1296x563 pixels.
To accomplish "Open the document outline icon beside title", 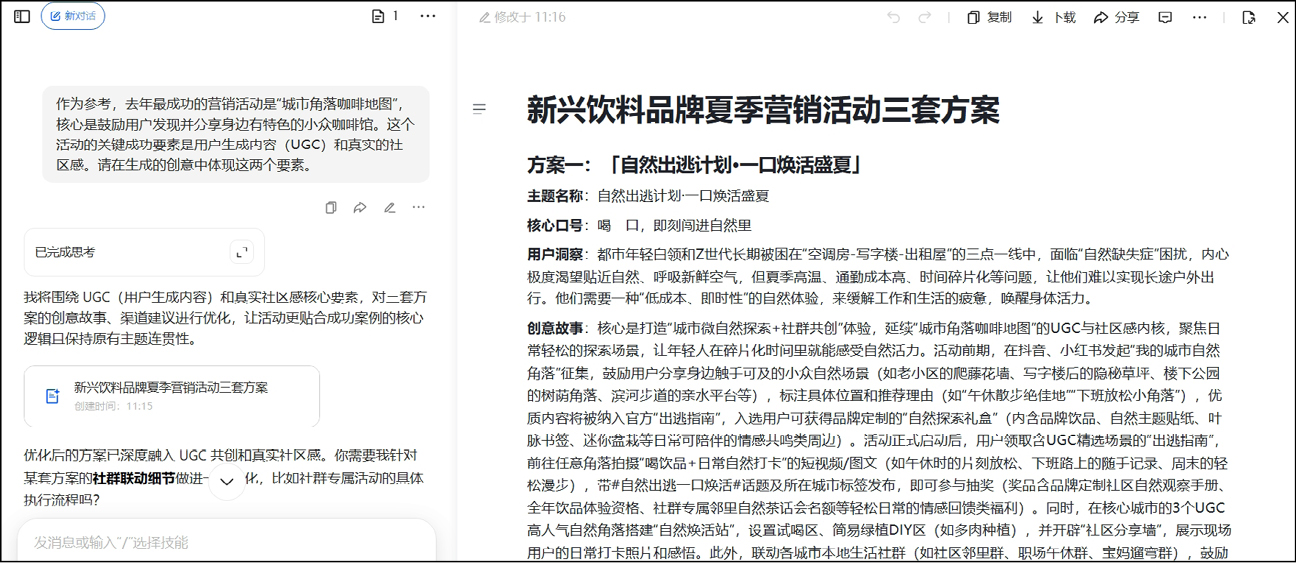I will pos(480,109).
